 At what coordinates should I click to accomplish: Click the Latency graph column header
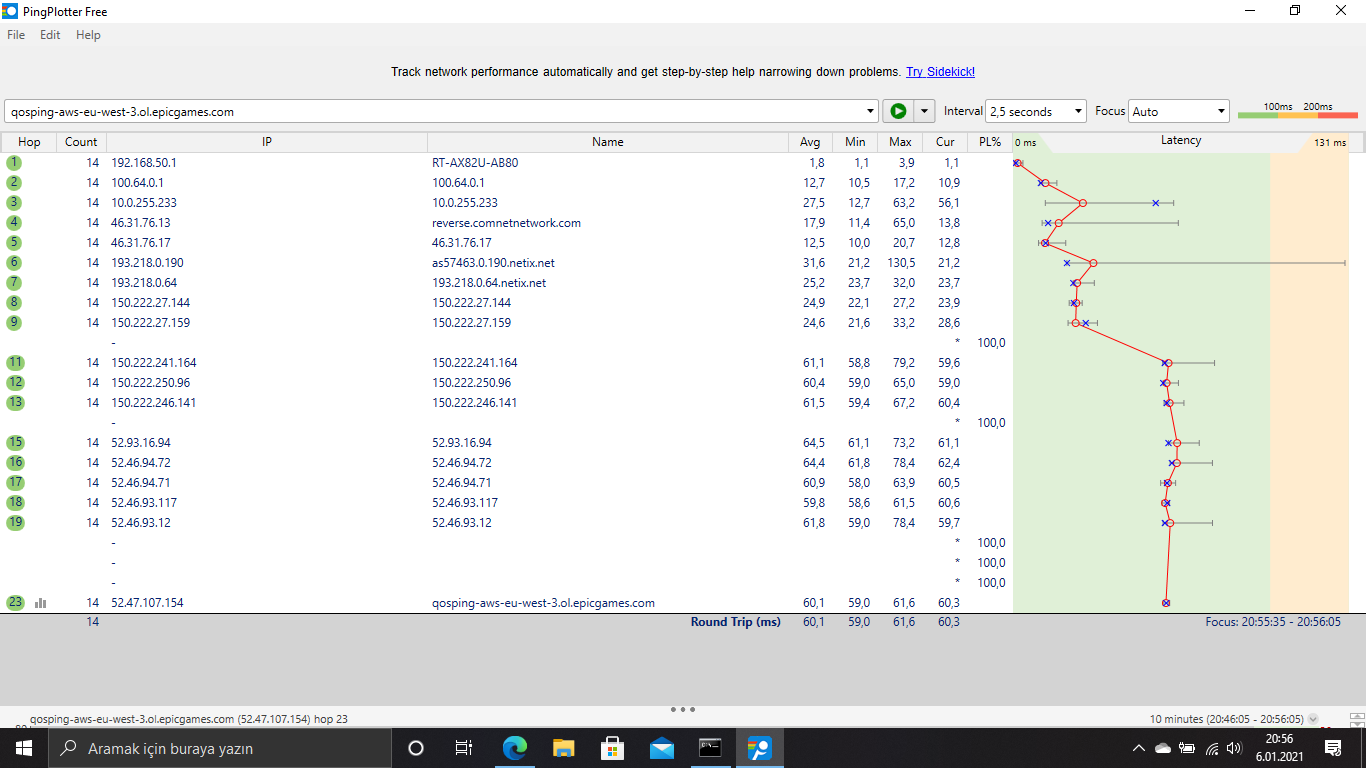pos(1181,142)
